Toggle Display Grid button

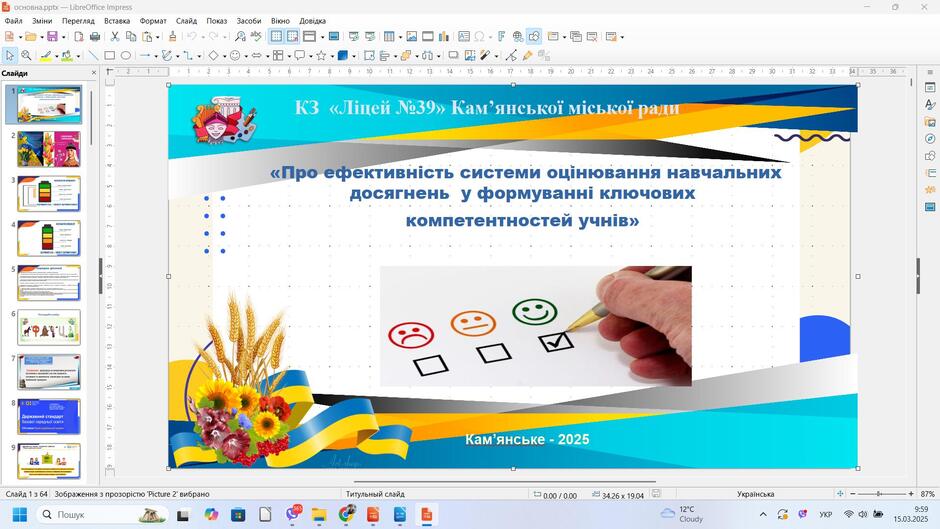[x=276, y=37]
